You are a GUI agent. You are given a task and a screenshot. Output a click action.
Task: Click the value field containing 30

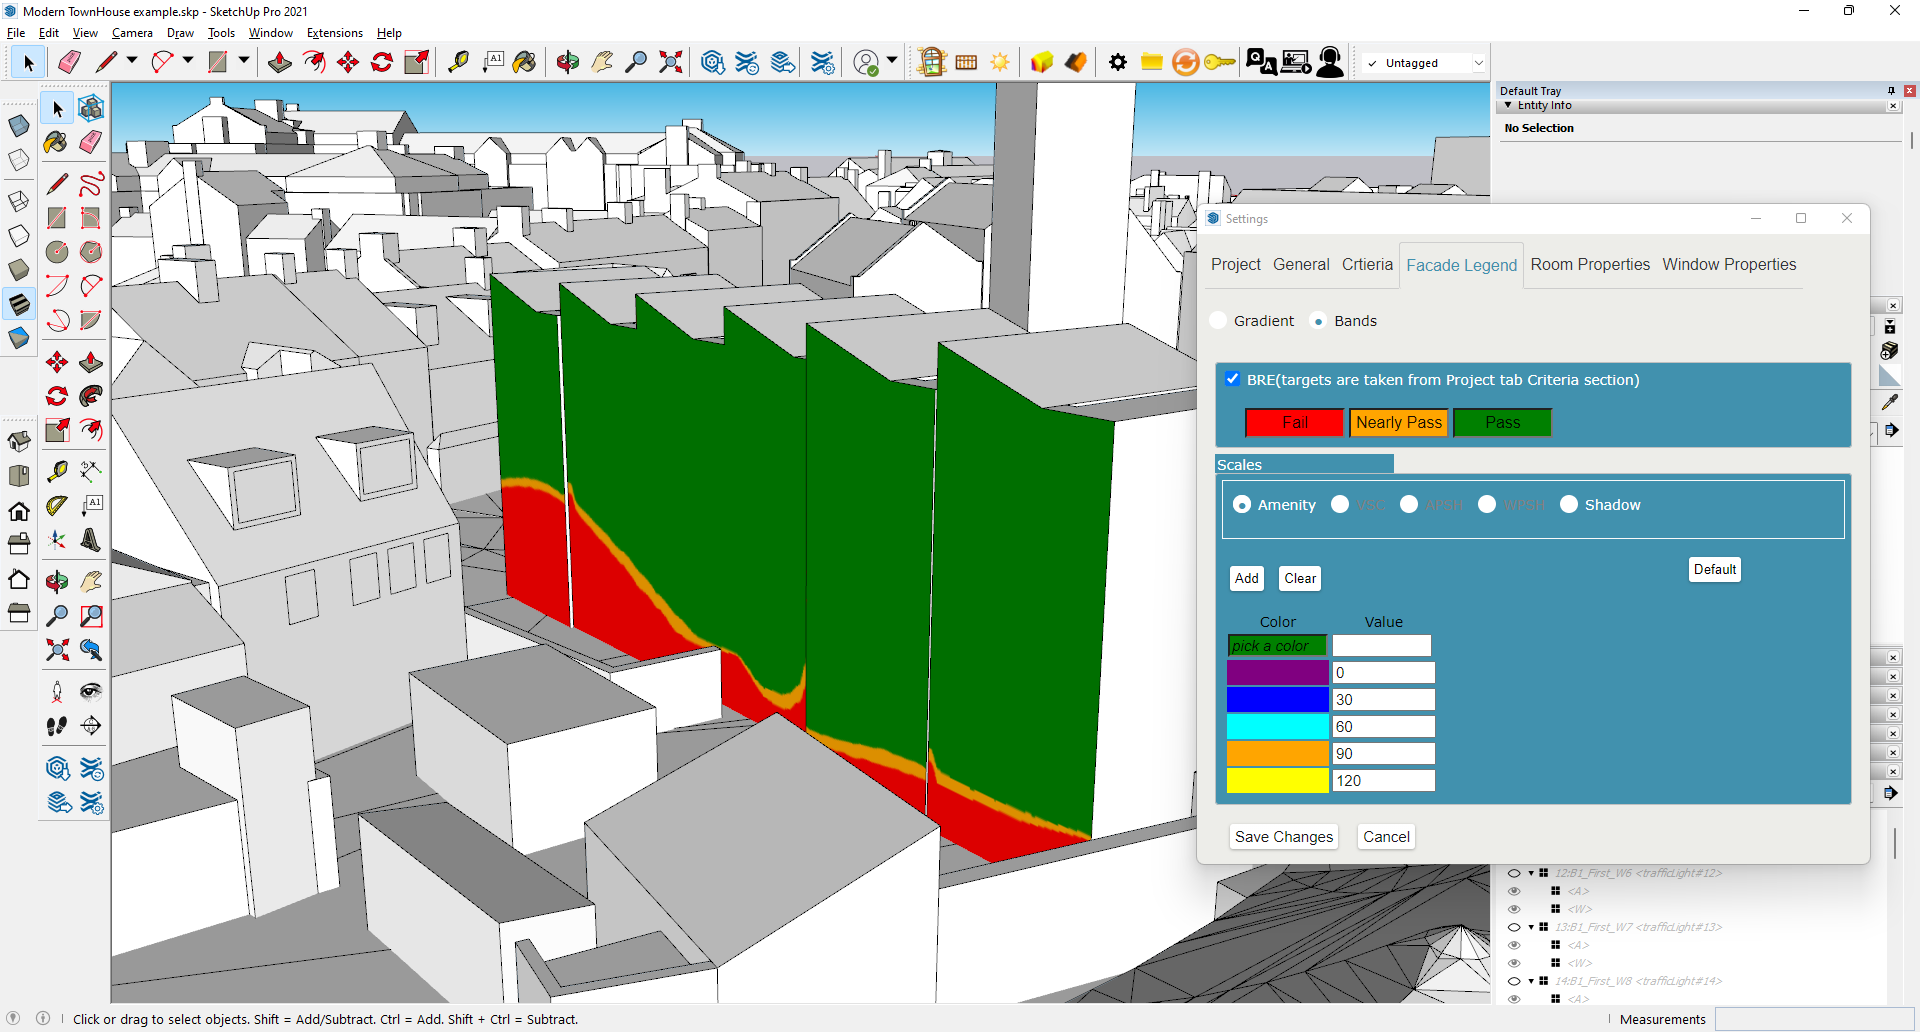click(x=1383, y=699)
